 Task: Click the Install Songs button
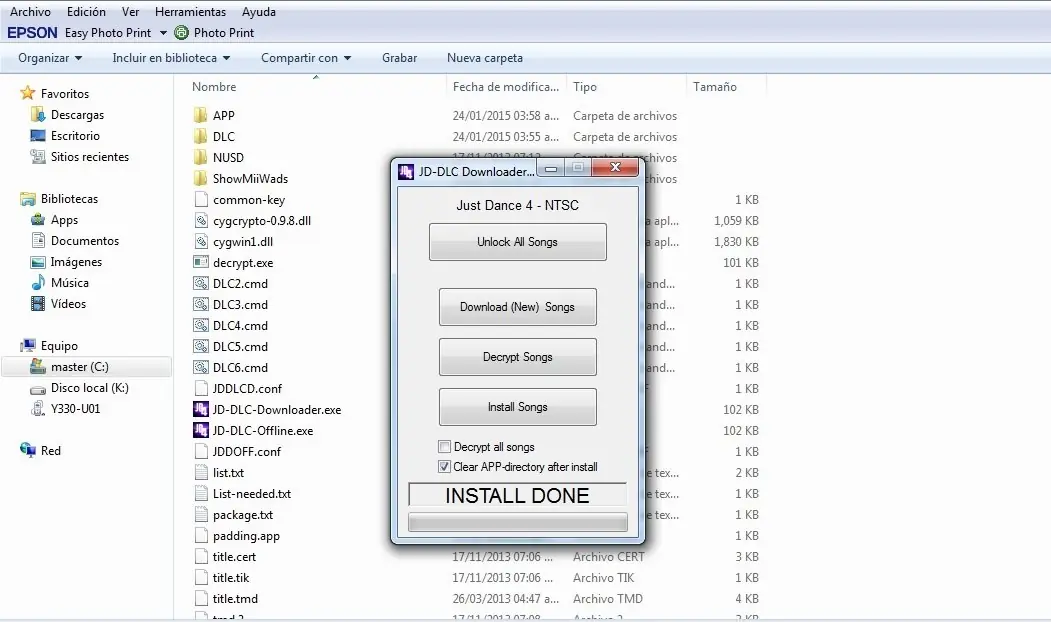point(517,407)
